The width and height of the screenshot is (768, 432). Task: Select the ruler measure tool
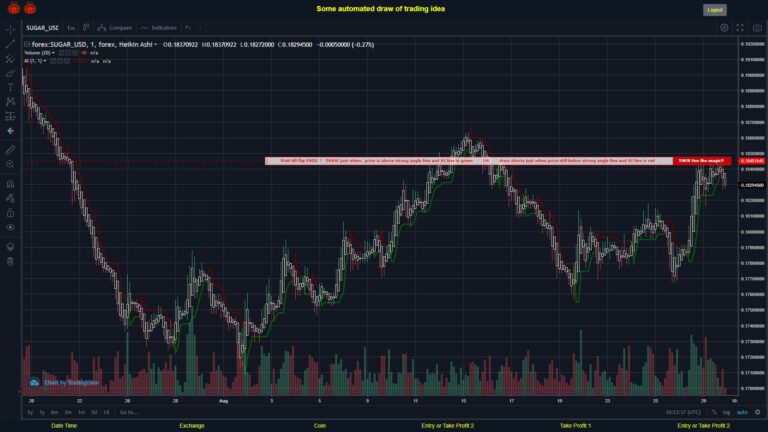[x=10, y=150]
